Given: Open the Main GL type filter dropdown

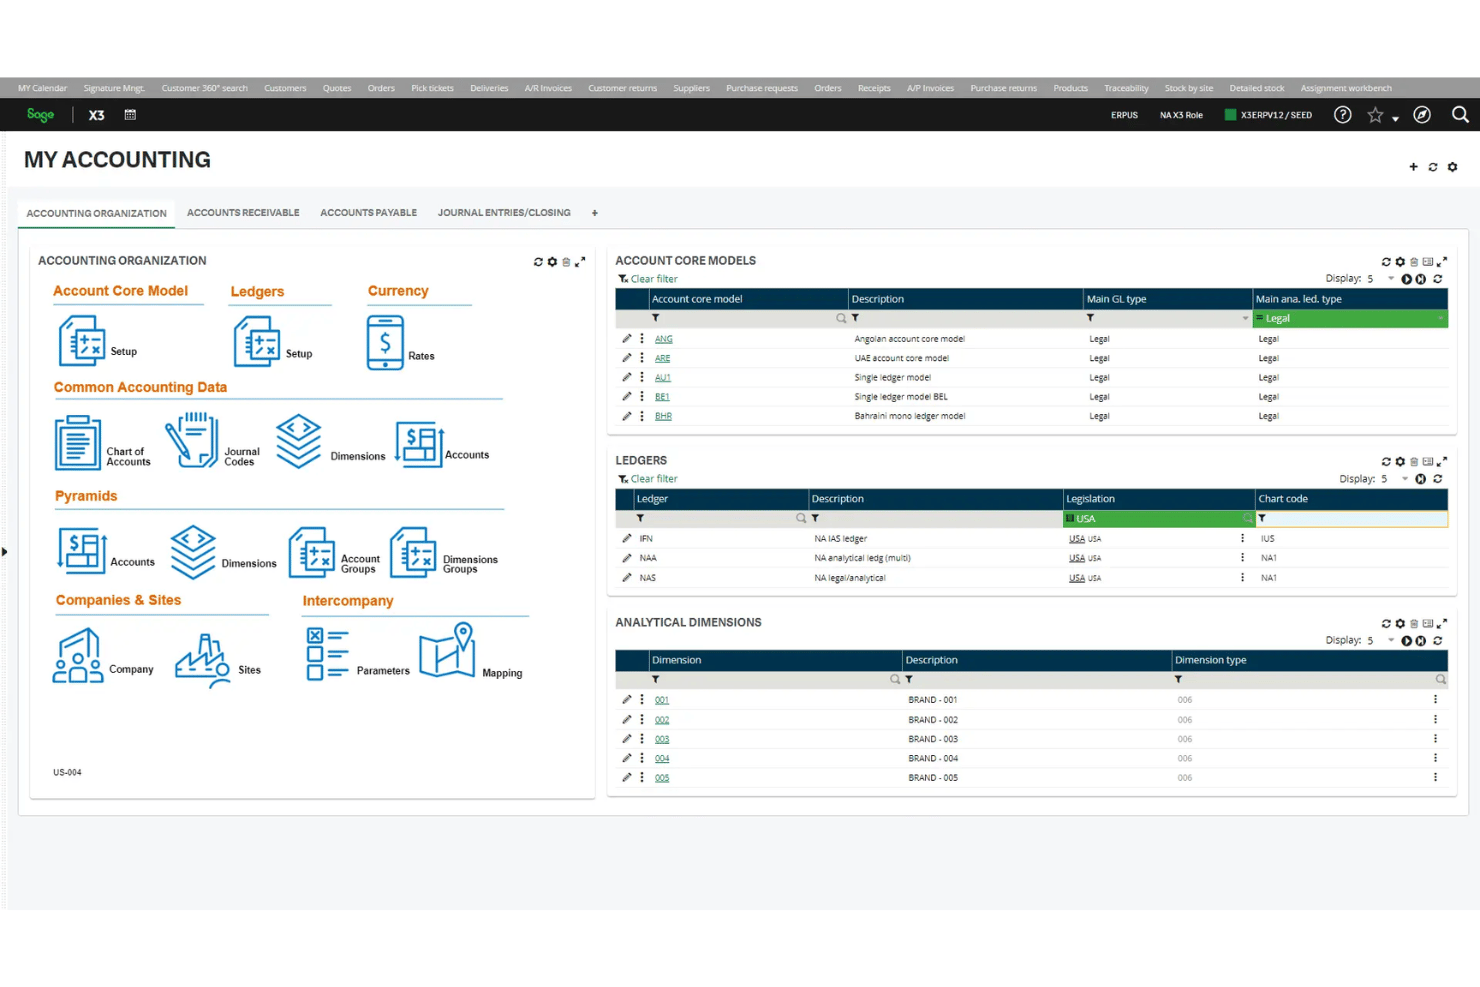Looking at the screenshot, I should (1245, 319).
